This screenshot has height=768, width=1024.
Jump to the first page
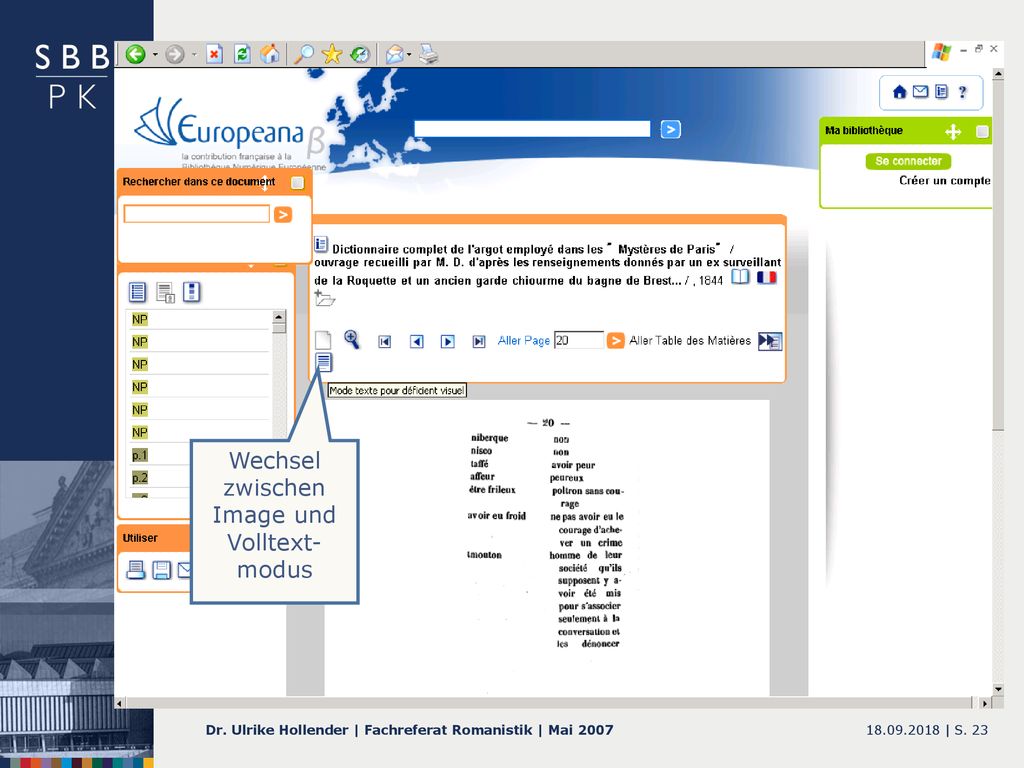point(385,342)
